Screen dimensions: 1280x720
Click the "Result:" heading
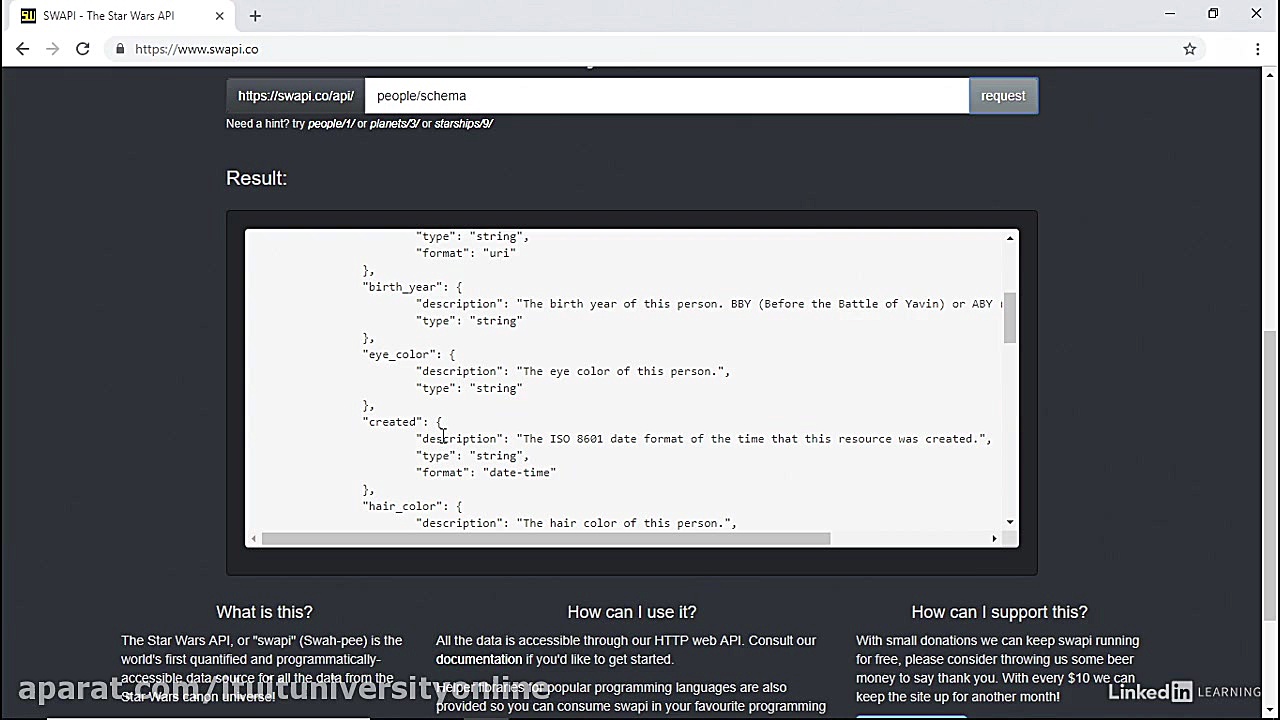257,178
